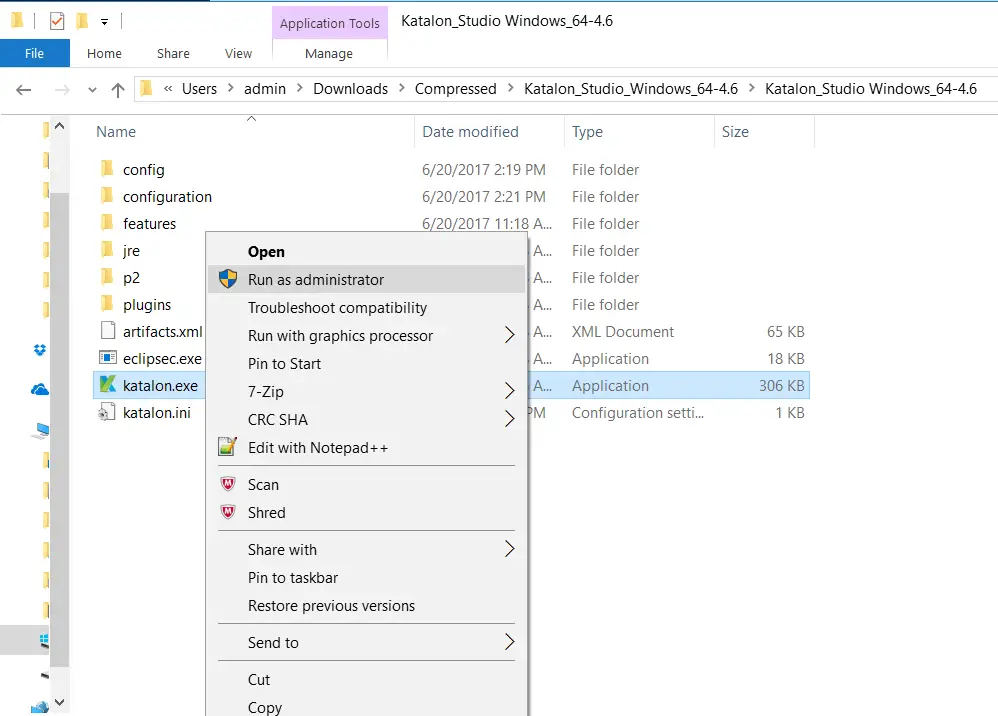Select Cut from the context menu
The width and height of the screenshot is (998, 716).
(x=367, y=679)
